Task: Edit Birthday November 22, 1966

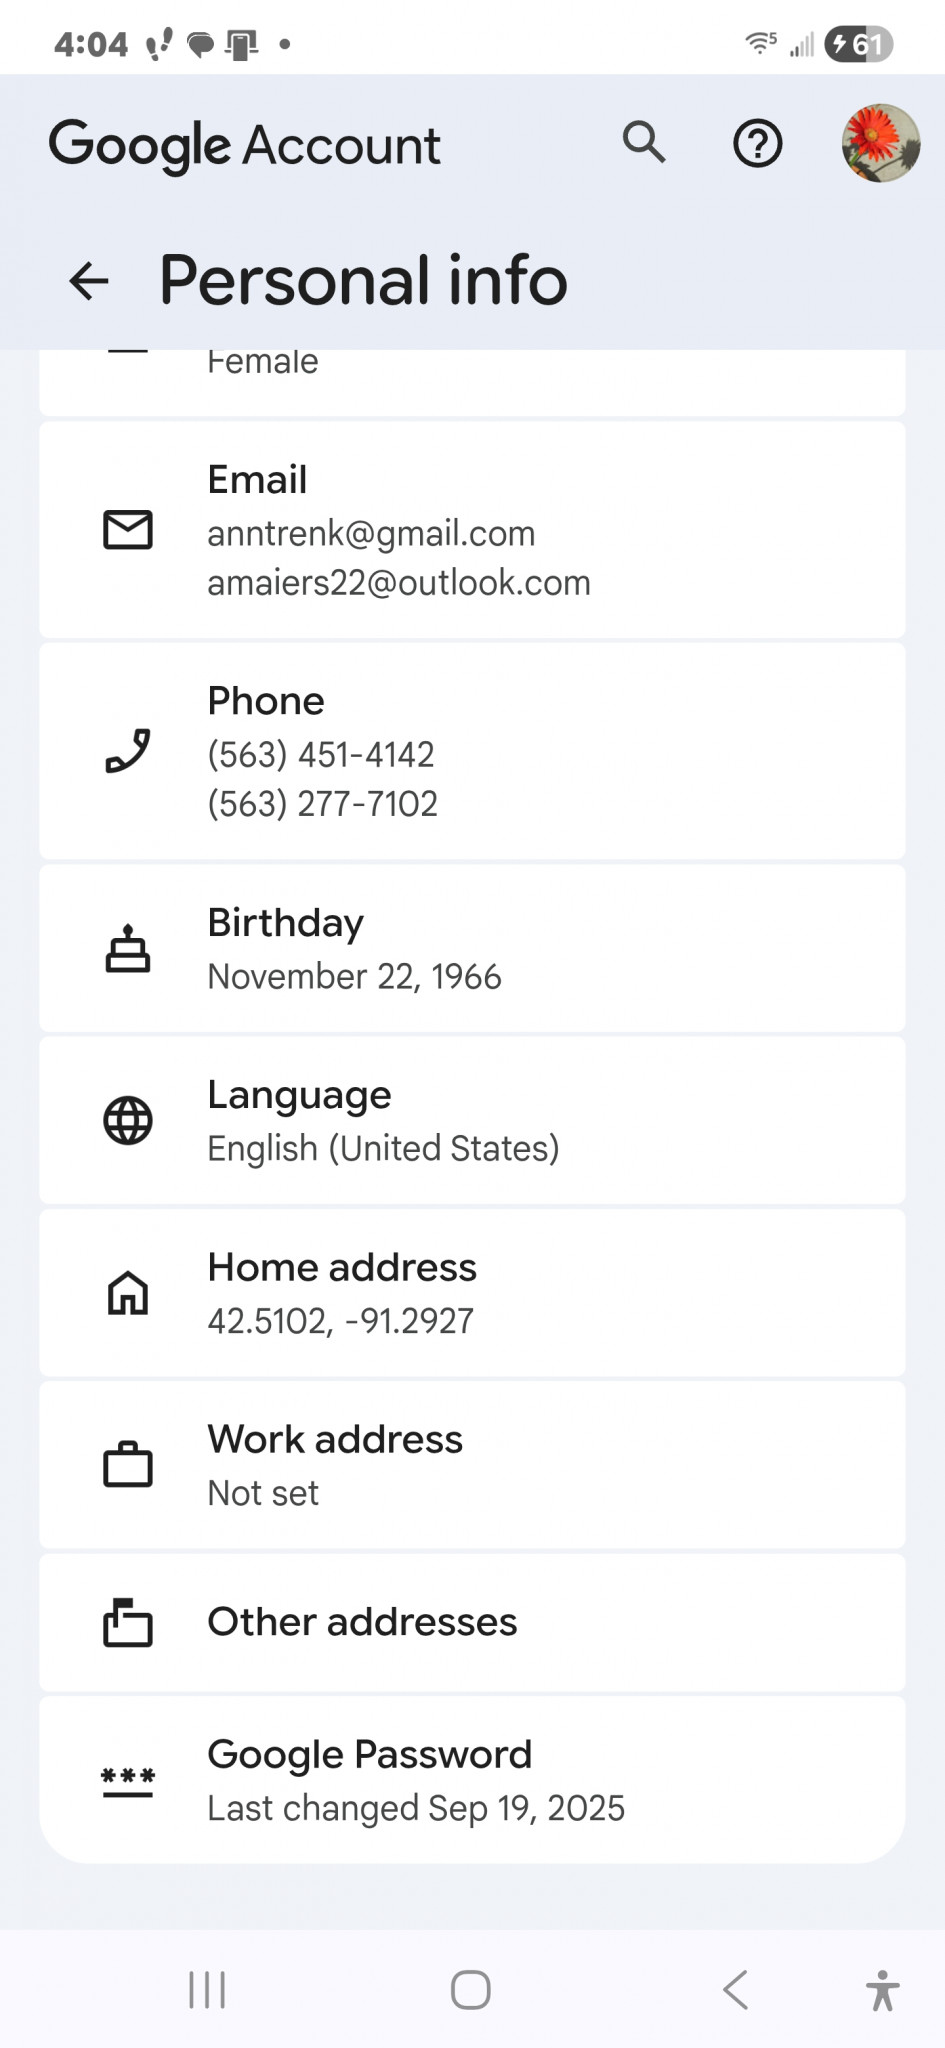Action: pos(472,948)
